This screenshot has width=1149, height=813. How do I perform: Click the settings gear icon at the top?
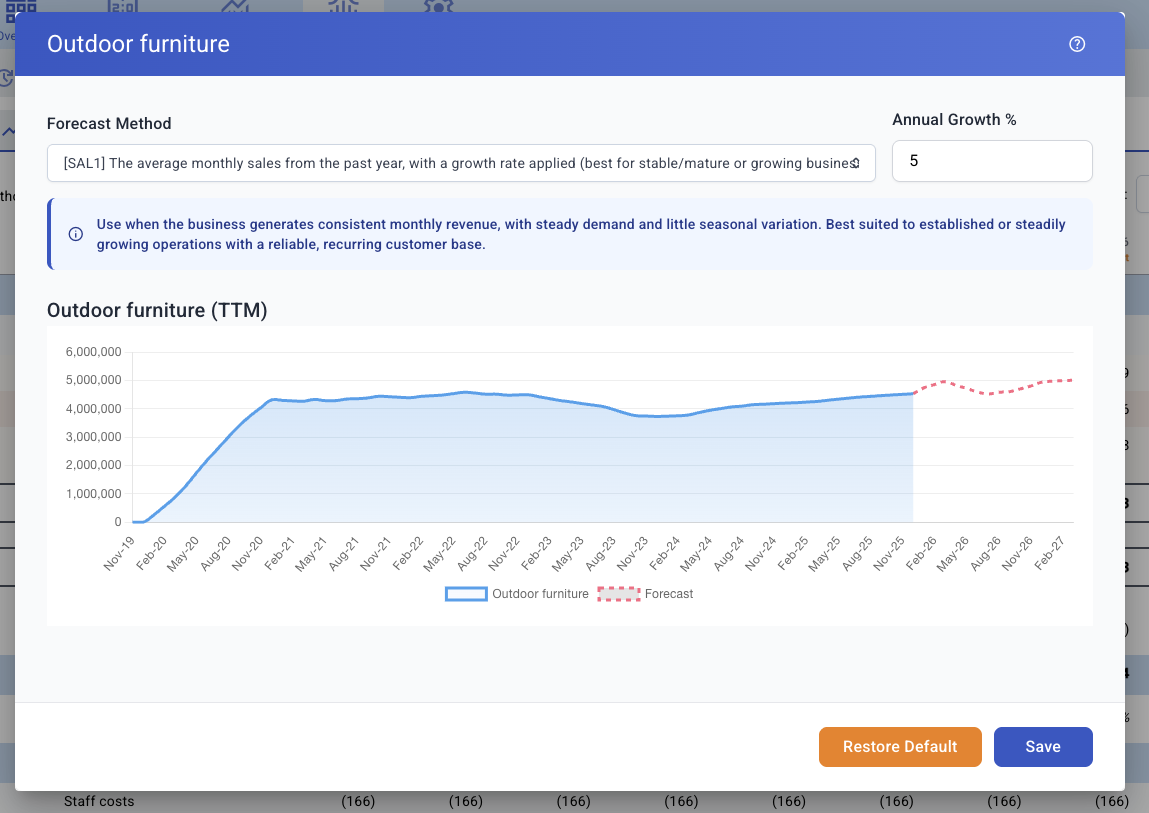point(437,5)
